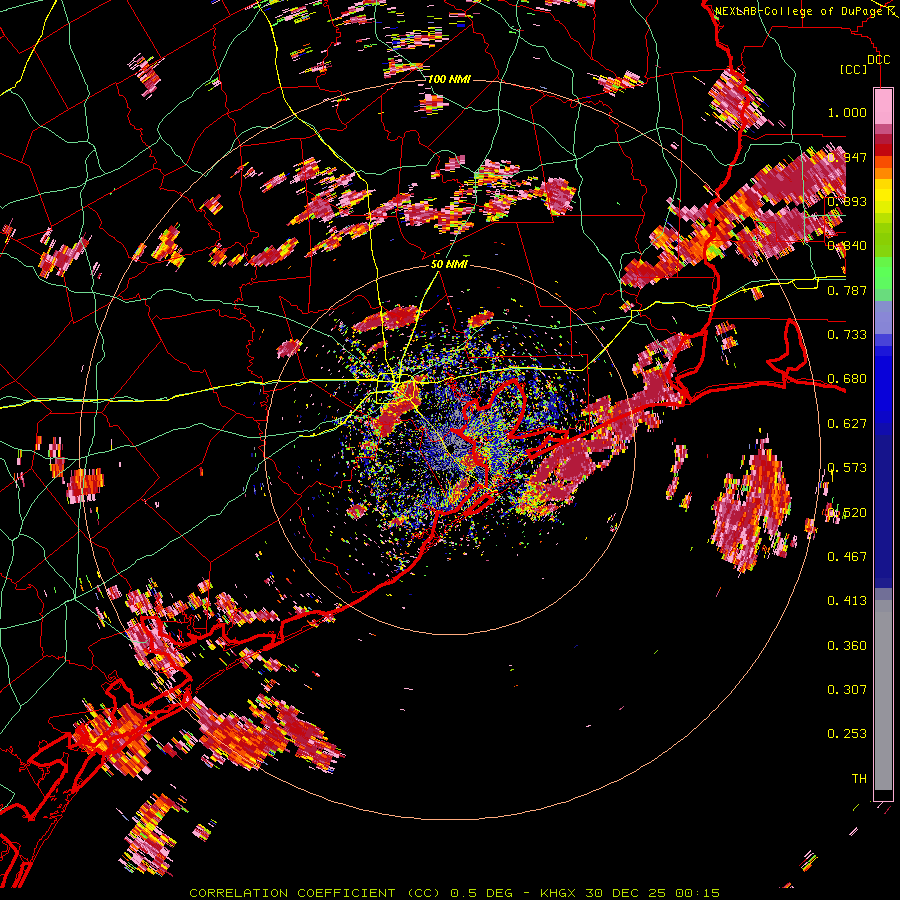900x900 pixels.
Task: Click the 0.413 scale value
Action: (x=847, y=601)
